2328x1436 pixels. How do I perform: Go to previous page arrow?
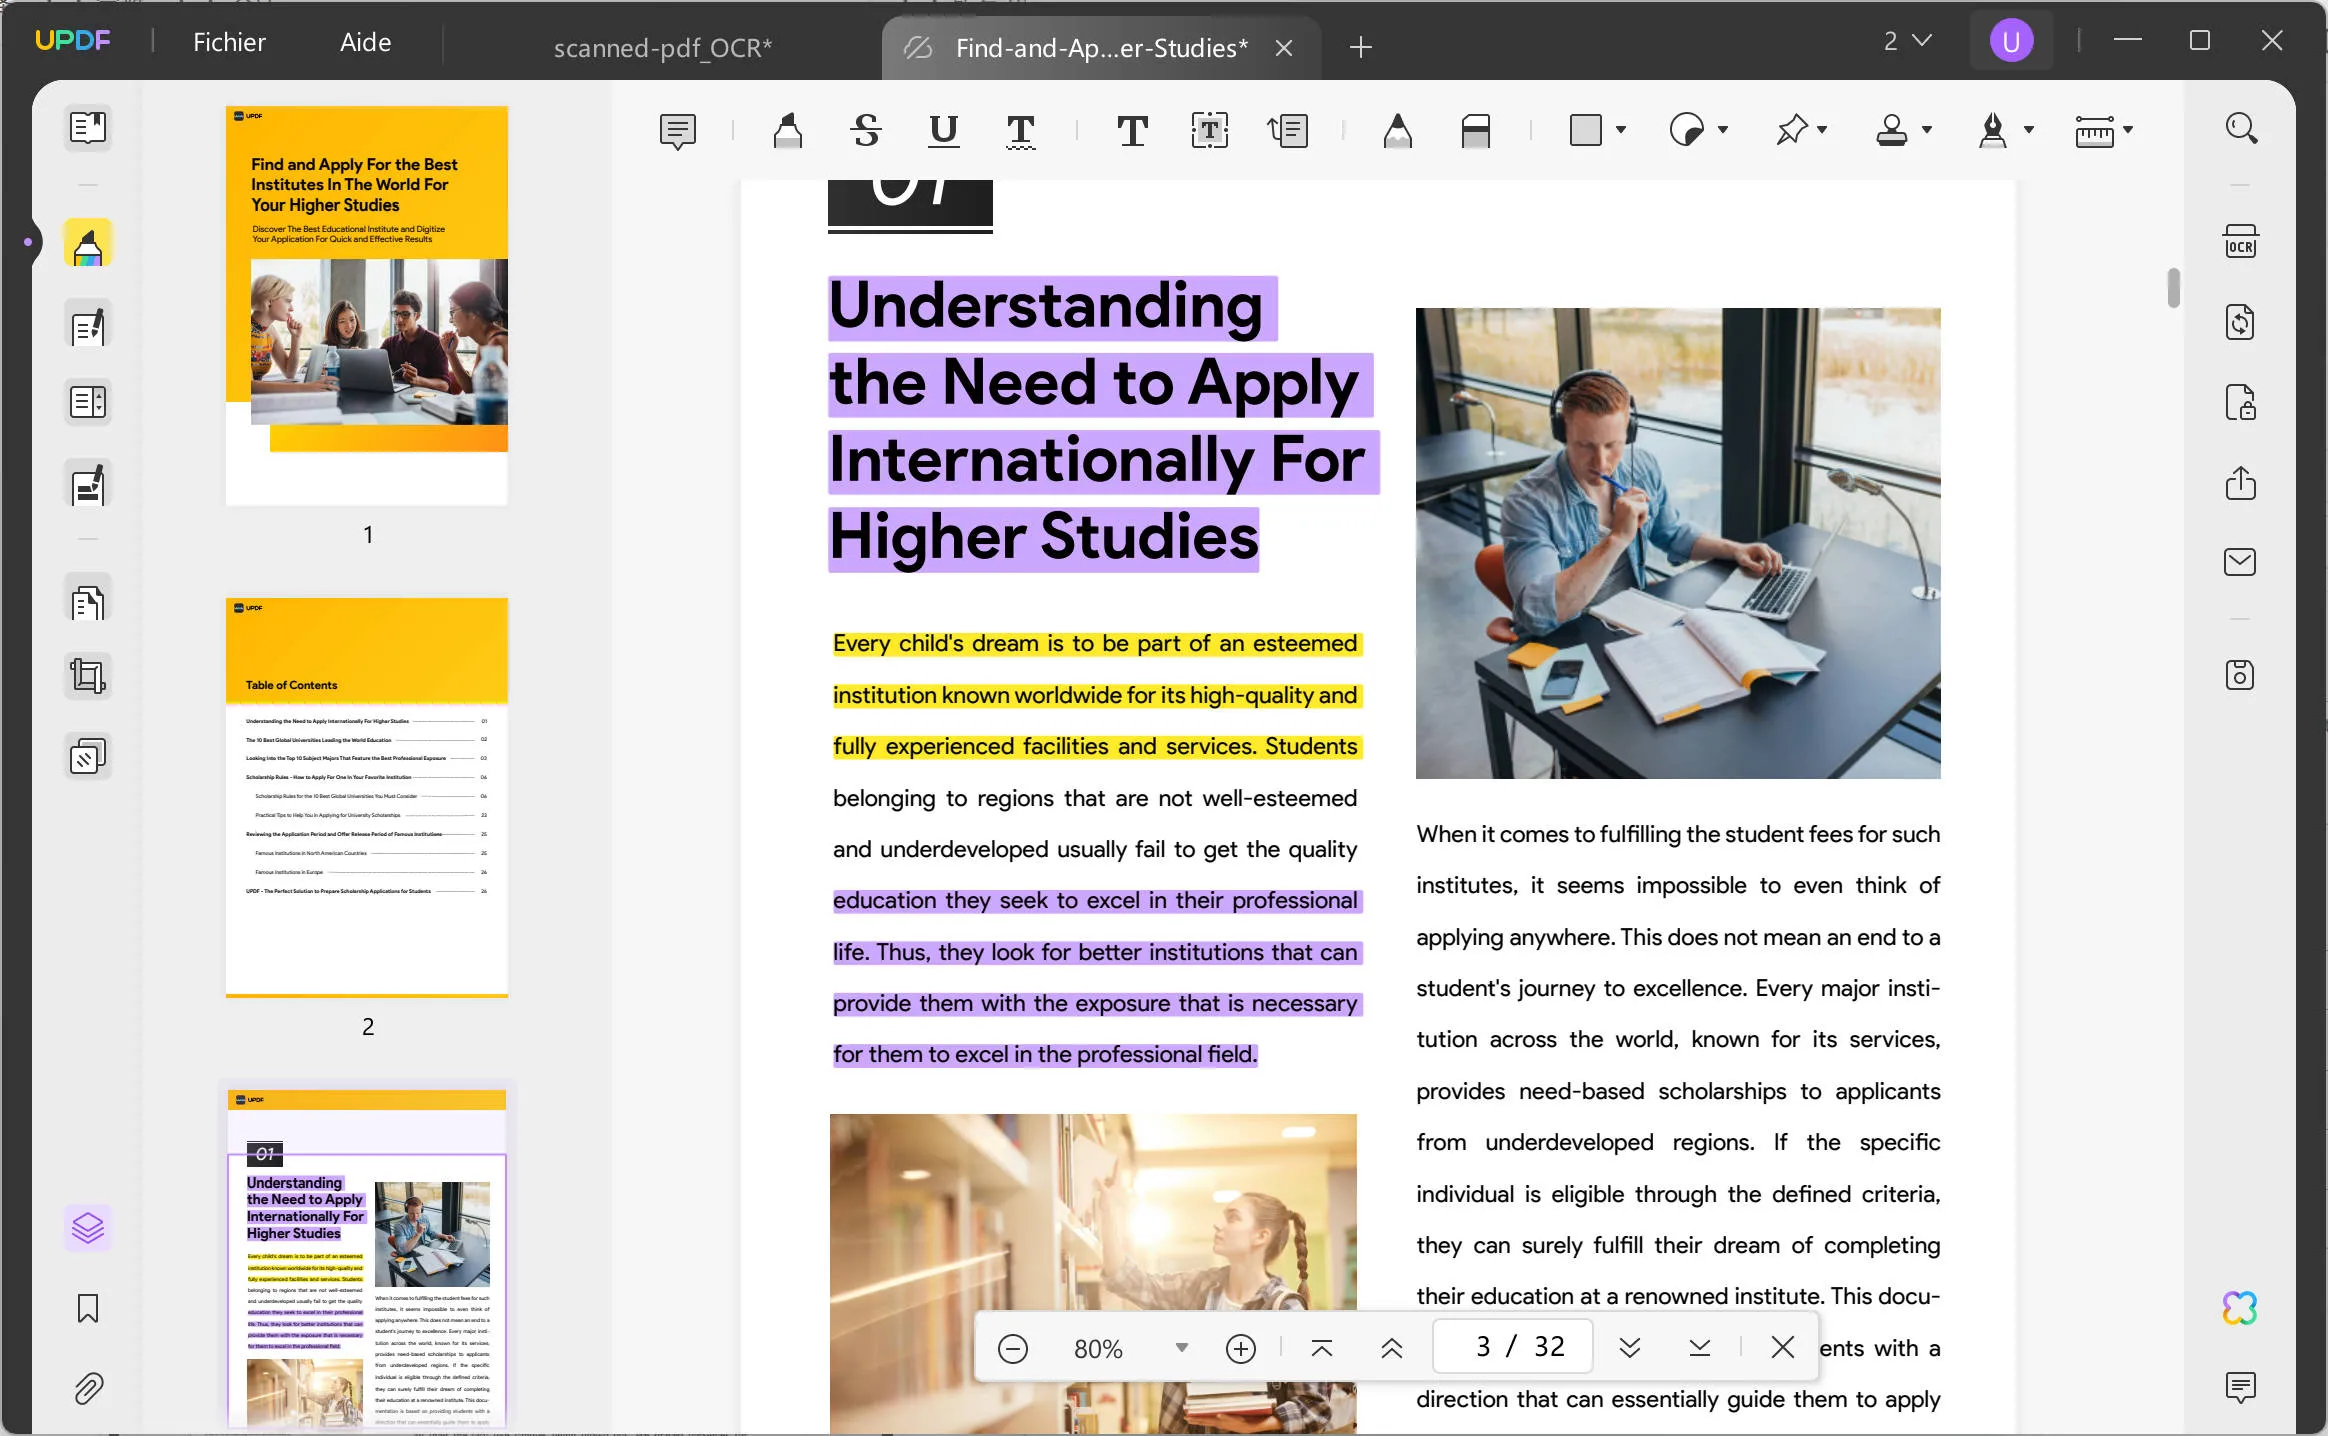pos(1392,1348)
